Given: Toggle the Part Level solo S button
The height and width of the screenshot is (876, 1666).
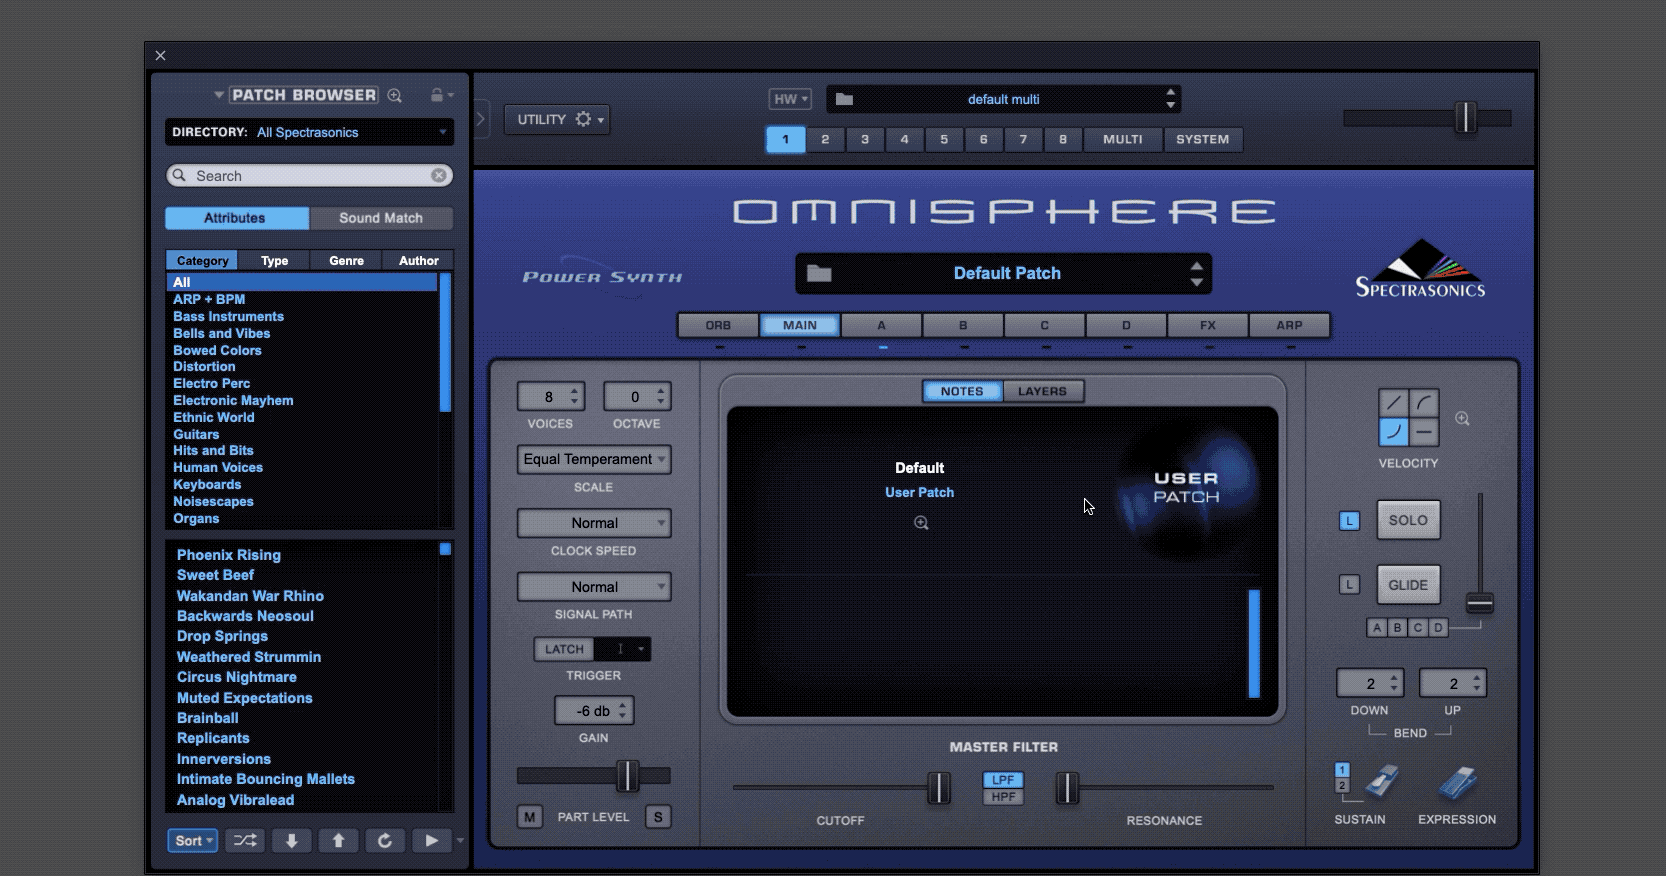Looking at the screenshot, I should (658, 817).
